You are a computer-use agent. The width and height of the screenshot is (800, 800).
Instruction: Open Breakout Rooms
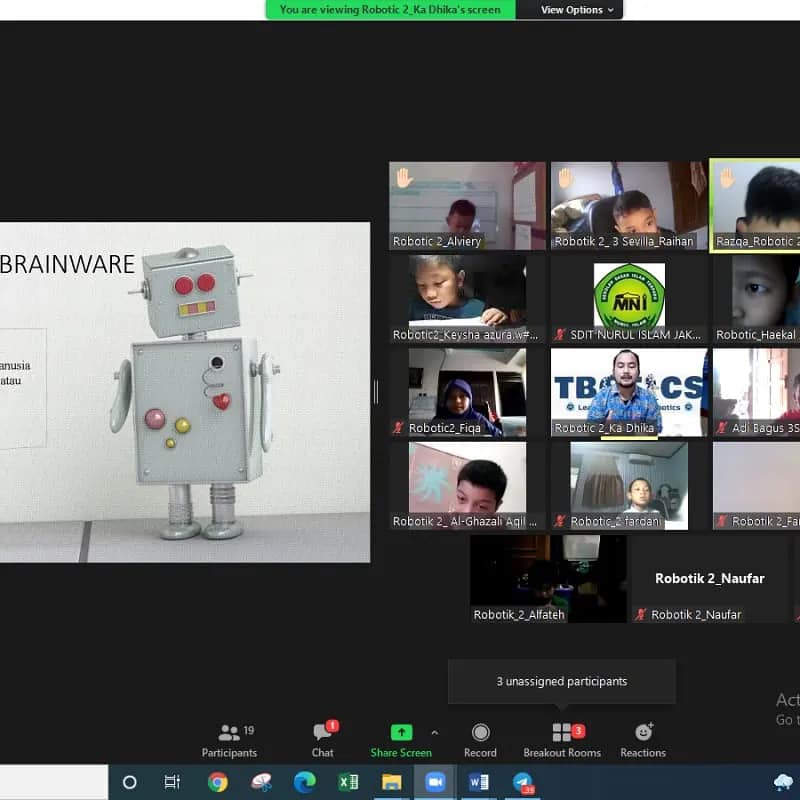point(562,741)
